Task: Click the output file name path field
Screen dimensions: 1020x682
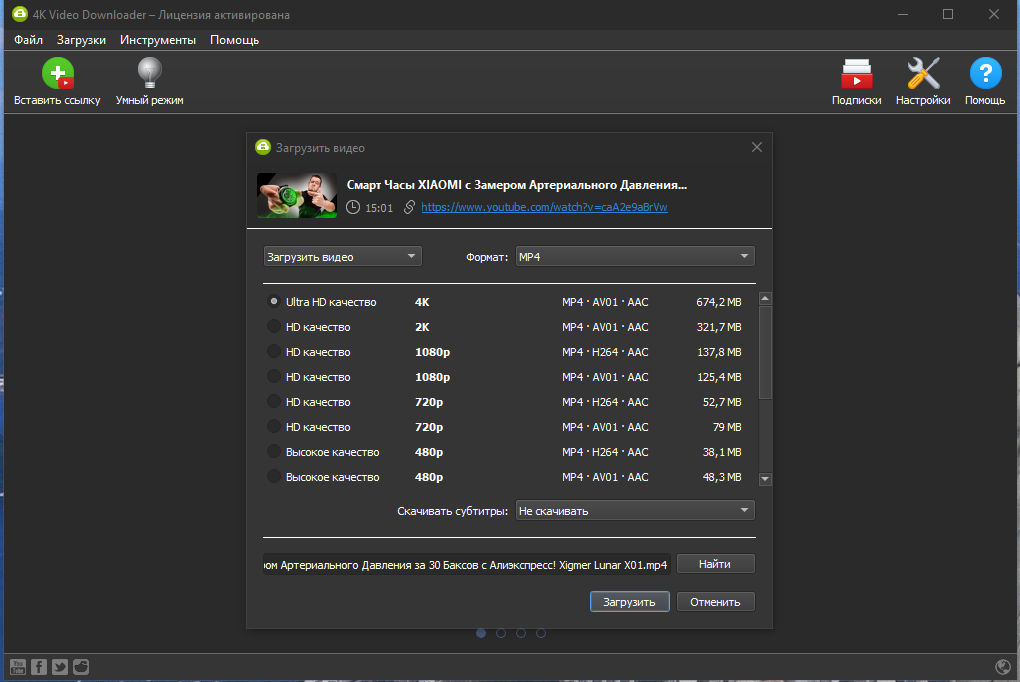Action: pyautogui.click(x=466, y=565)
